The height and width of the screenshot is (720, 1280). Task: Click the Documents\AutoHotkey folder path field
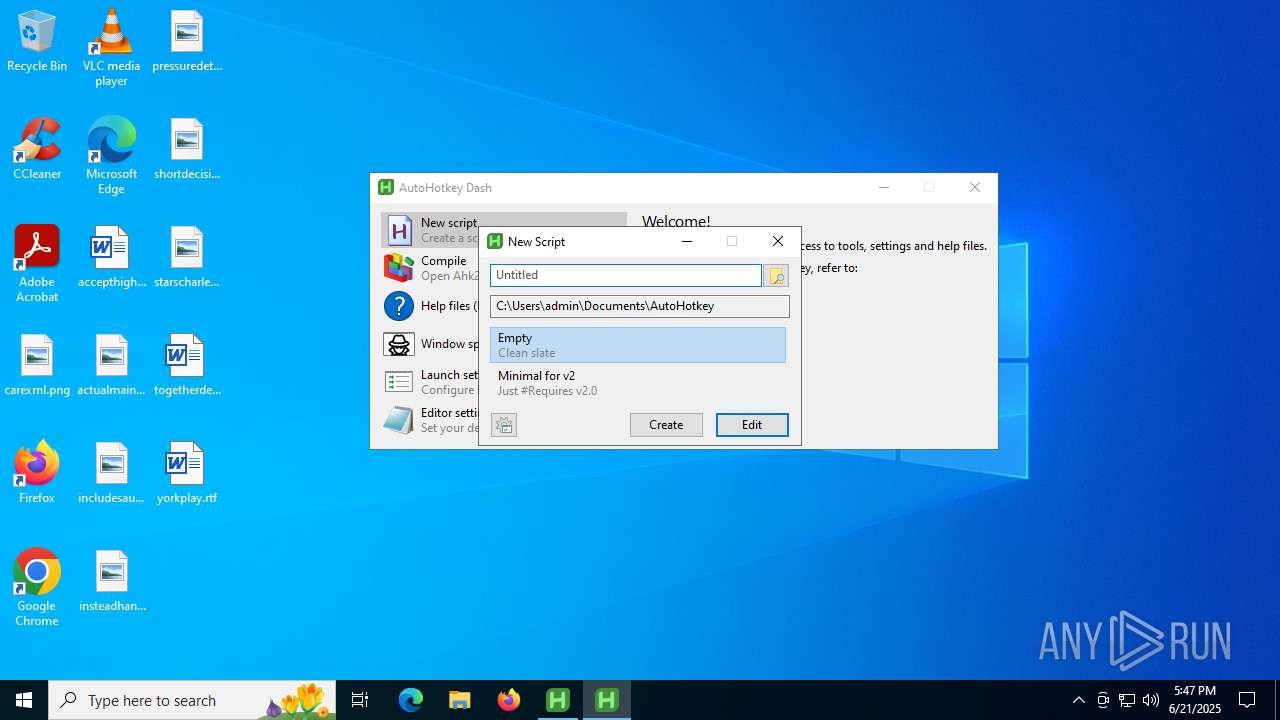tap(640, 306)
